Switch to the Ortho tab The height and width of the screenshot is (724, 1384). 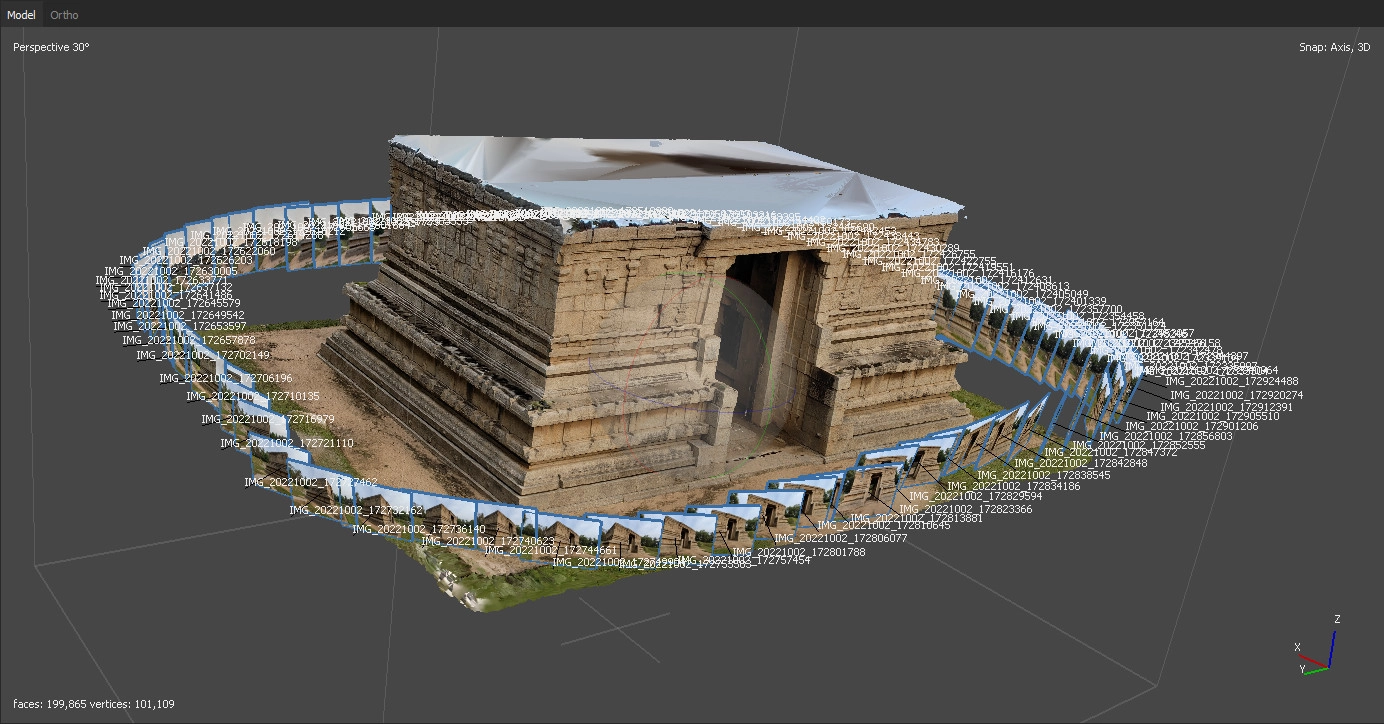click(x=64, y=15)
